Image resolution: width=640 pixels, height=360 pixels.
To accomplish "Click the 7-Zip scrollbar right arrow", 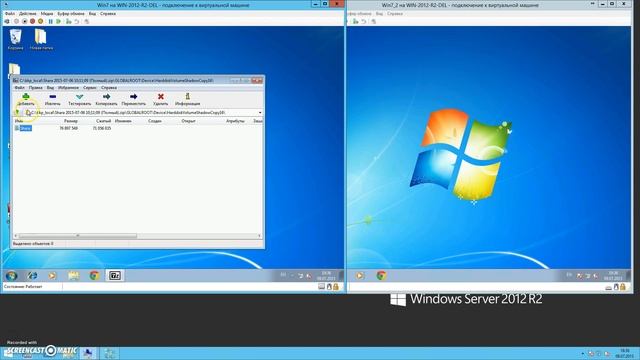I will (259, 236).
